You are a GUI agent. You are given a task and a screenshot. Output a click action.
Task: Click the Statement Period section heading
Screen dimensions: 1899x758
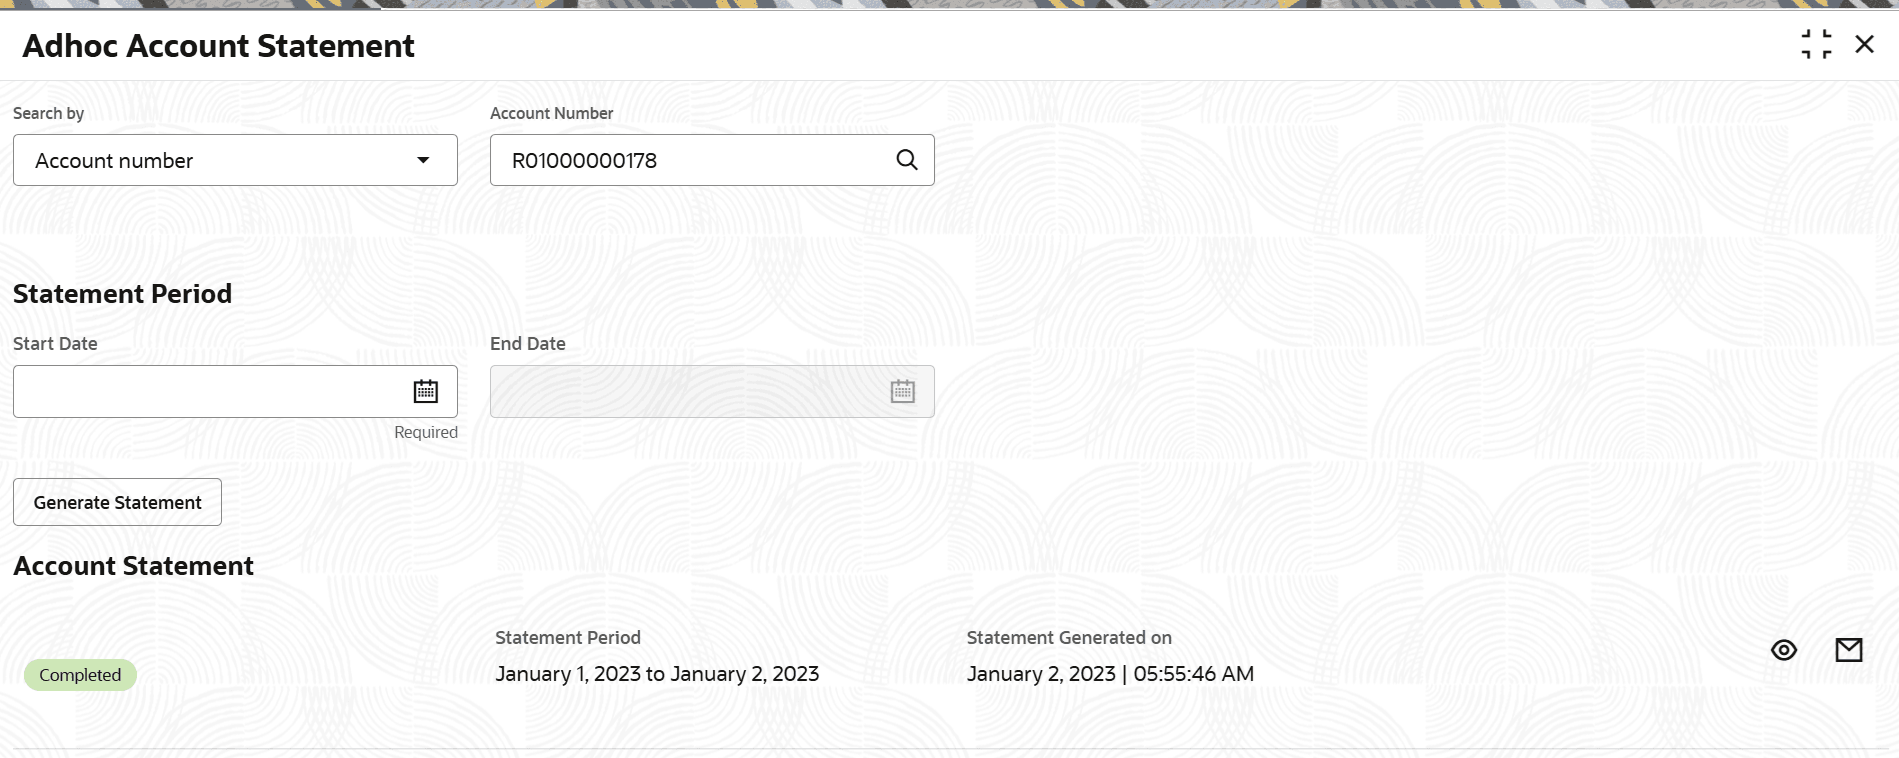point(122,294)
